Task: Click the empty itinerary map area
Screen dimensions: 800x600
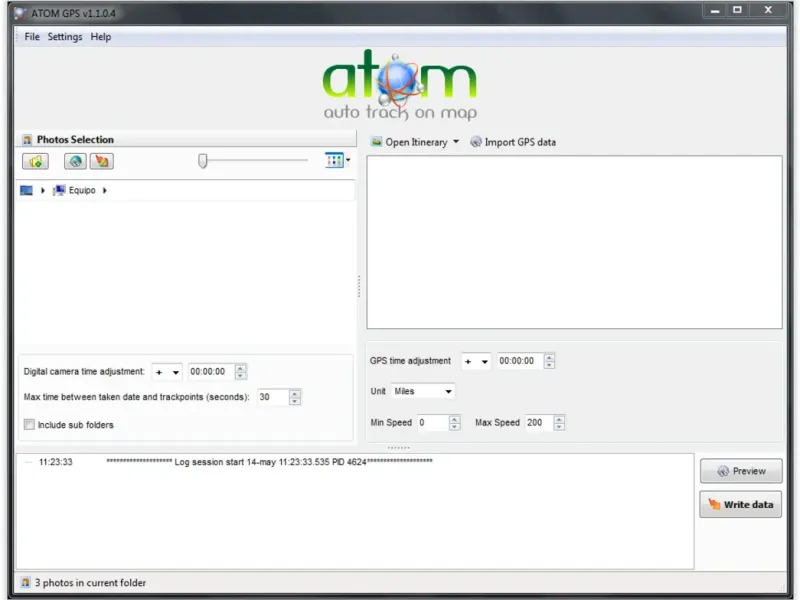Action: pos(574,242)
